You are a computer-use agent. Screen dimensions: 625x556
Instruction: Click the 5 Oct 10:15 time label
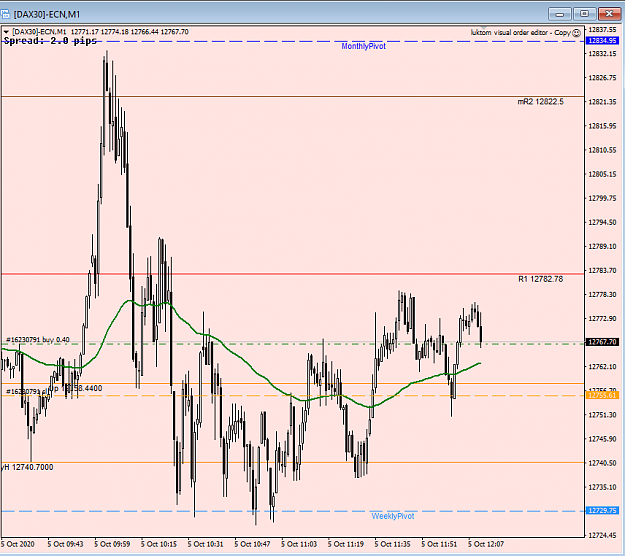(159, 544)
